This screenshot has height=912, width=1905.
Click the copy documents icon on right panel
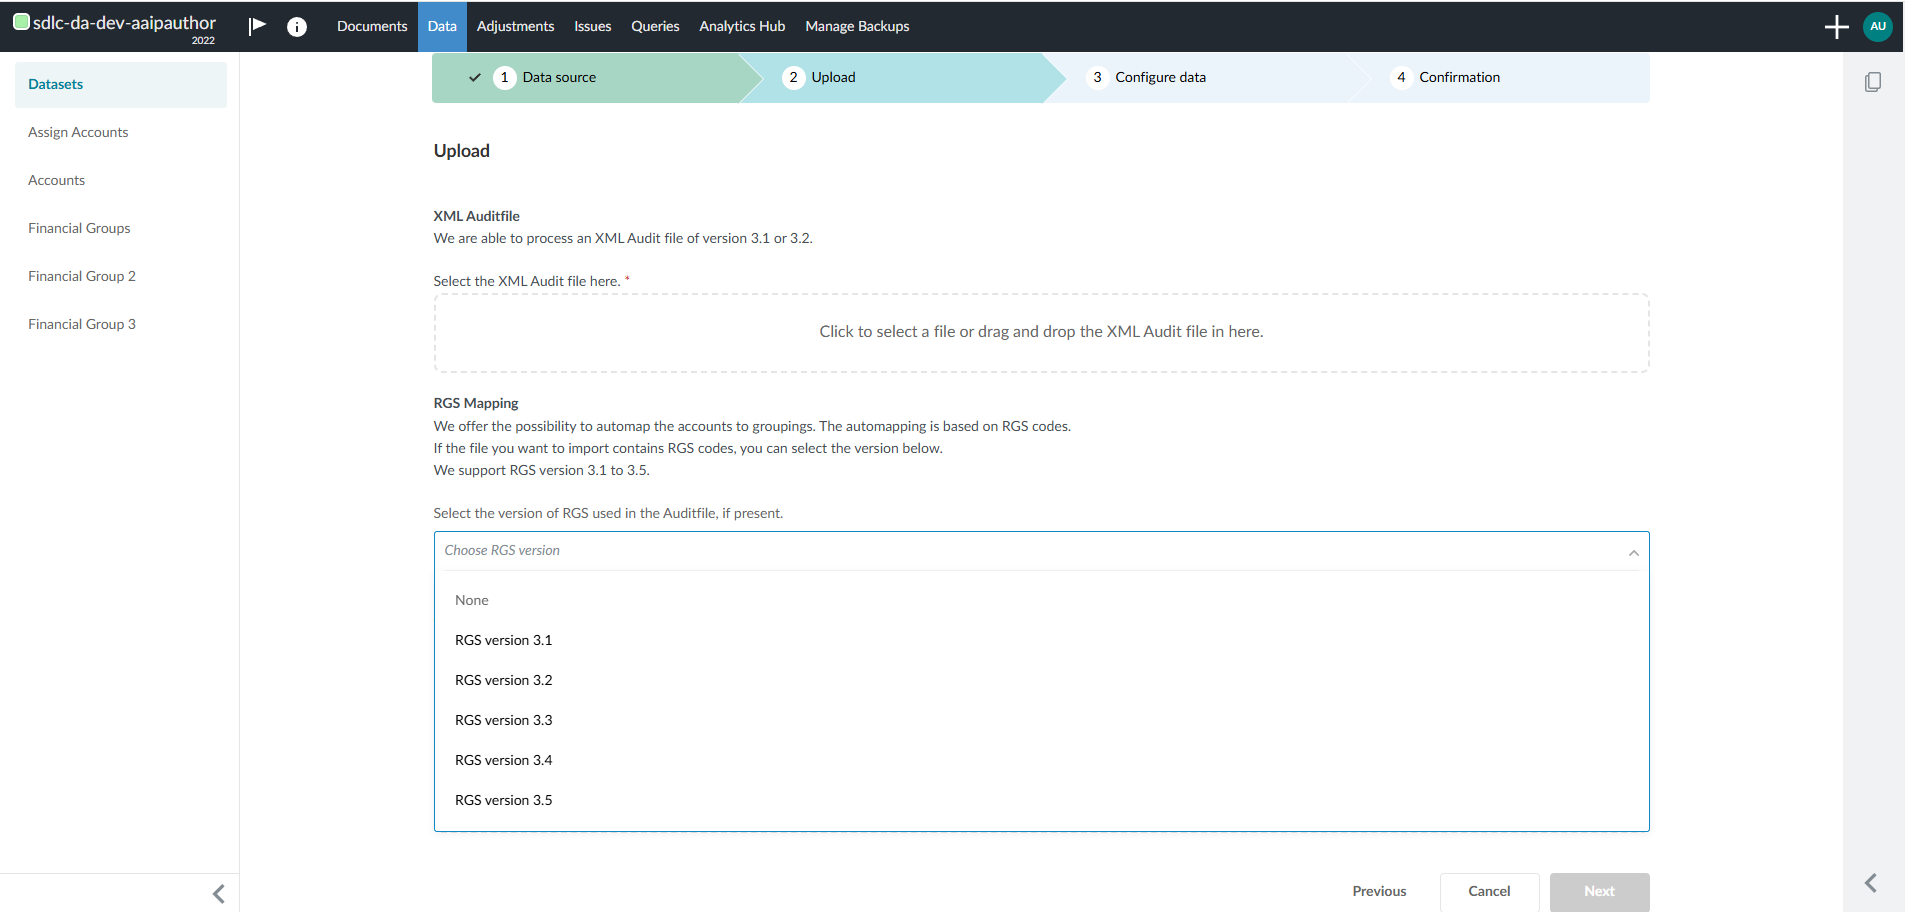1873,82
